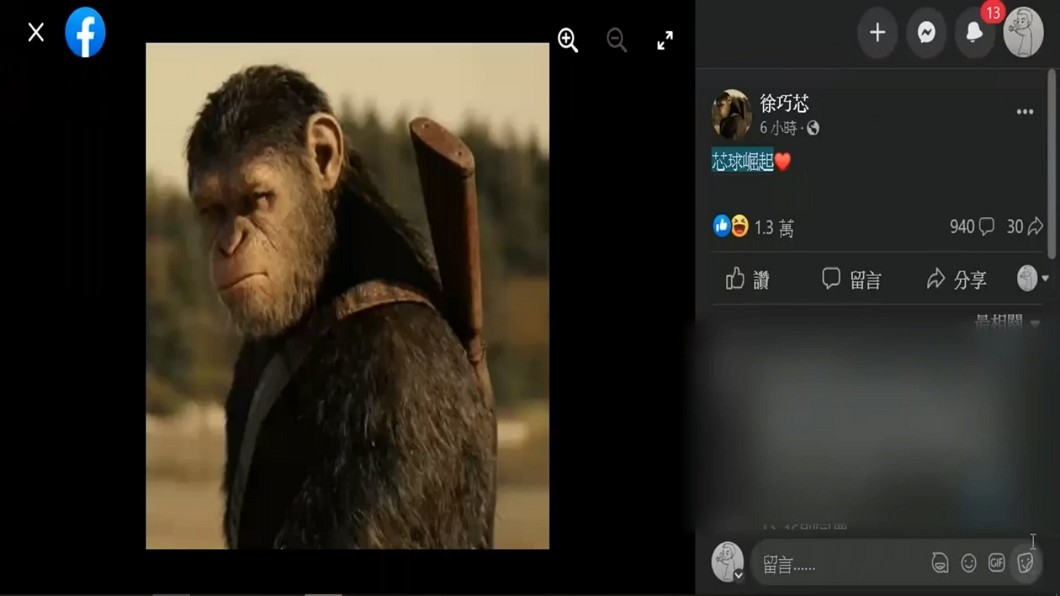The height and width of the screenshot is (596, 1060).
Task: Zoom out of the photo
Action: [x=617, y=41]
